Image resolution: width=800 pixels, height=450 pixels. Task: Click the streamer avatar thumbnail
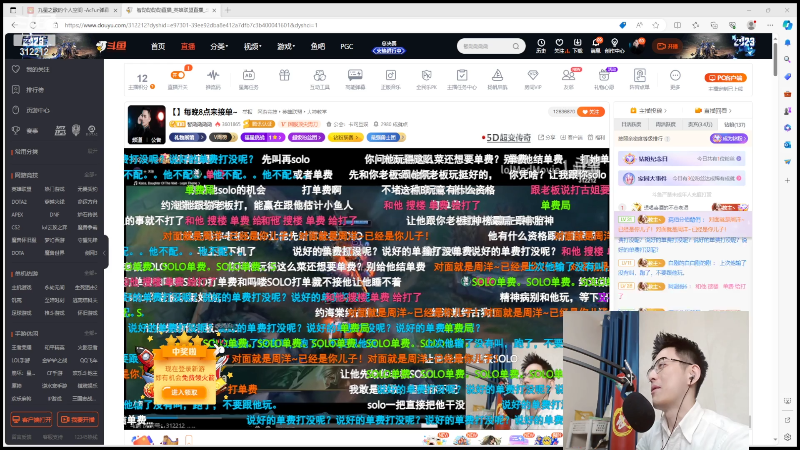146,124
